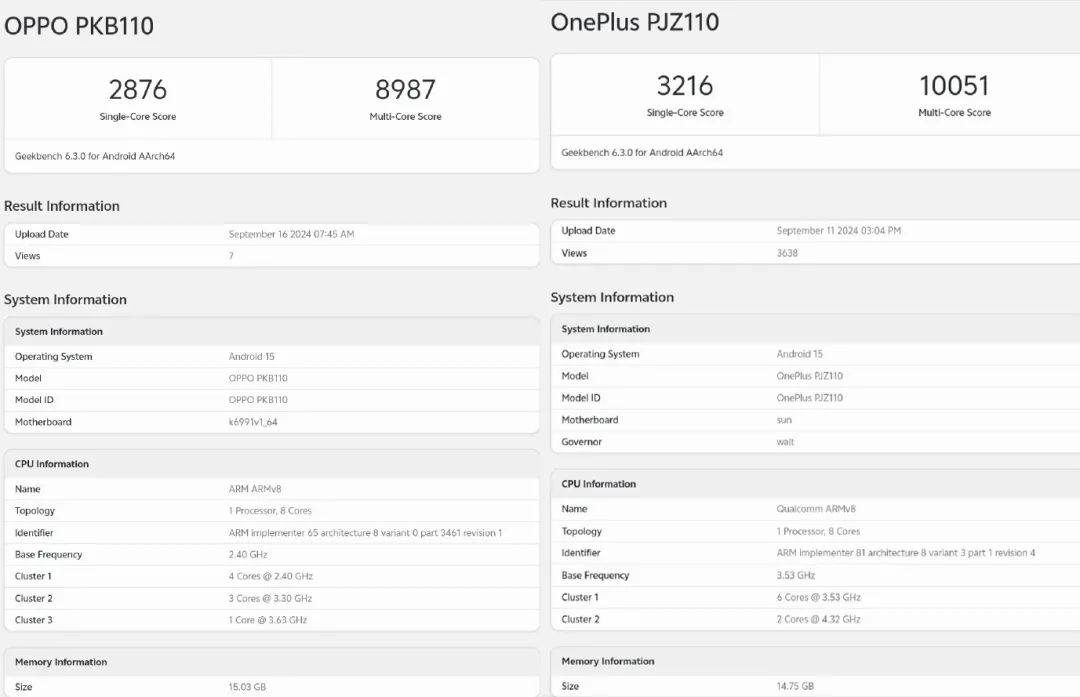This screenshot has height=697, width=1080.
Task: Click cluster value 4 Cores @ 2.40 GHz
Action: pos(271,576)
